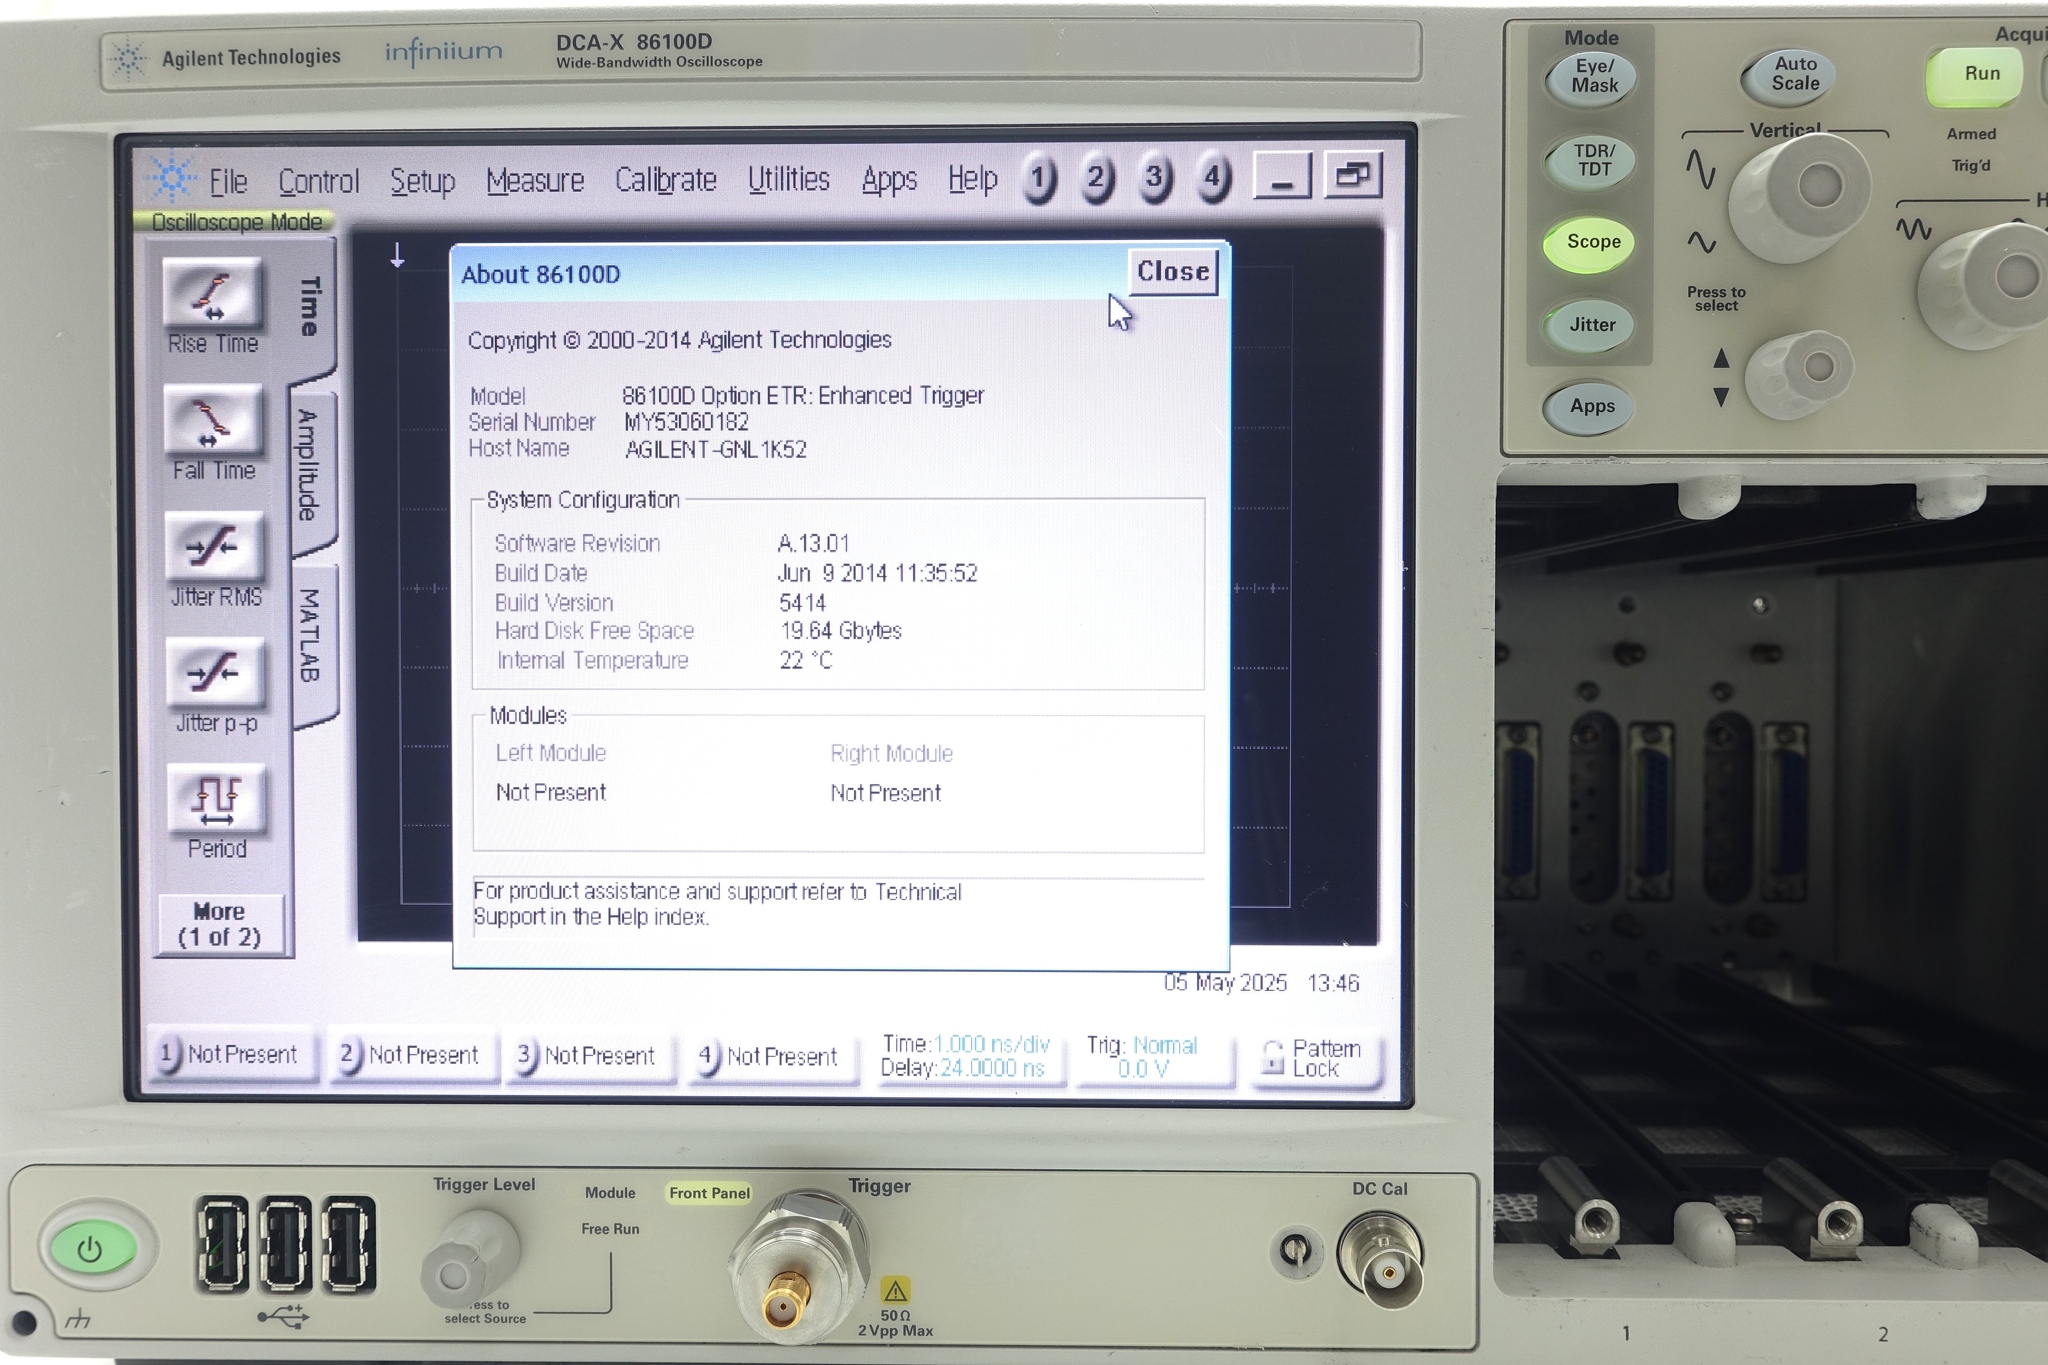Click software revision A.13.01 value

(x=813, y=543)
